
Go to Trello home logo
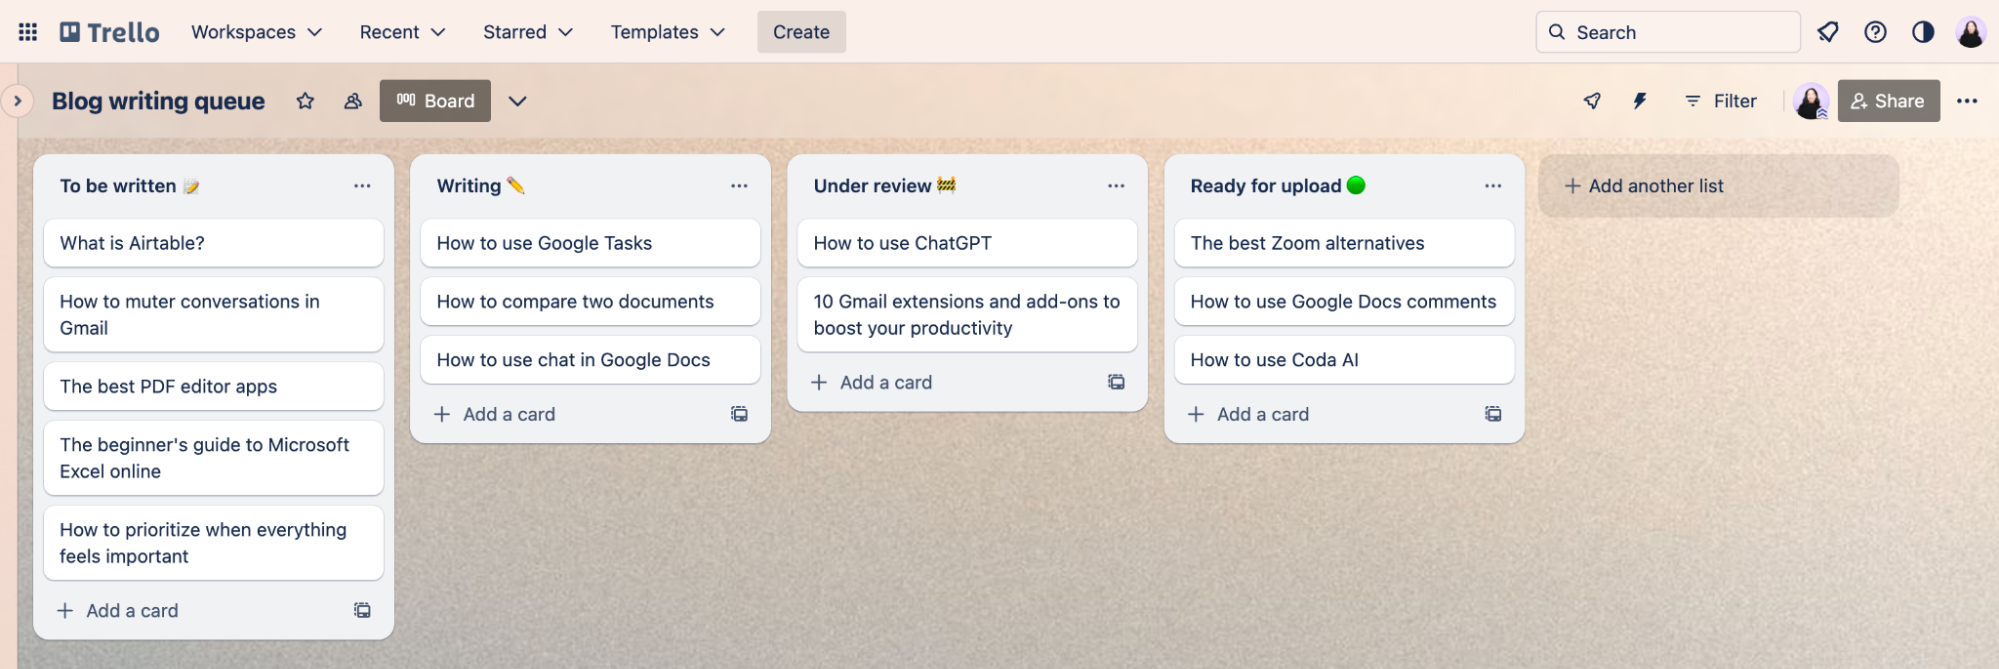click(110, 32)
